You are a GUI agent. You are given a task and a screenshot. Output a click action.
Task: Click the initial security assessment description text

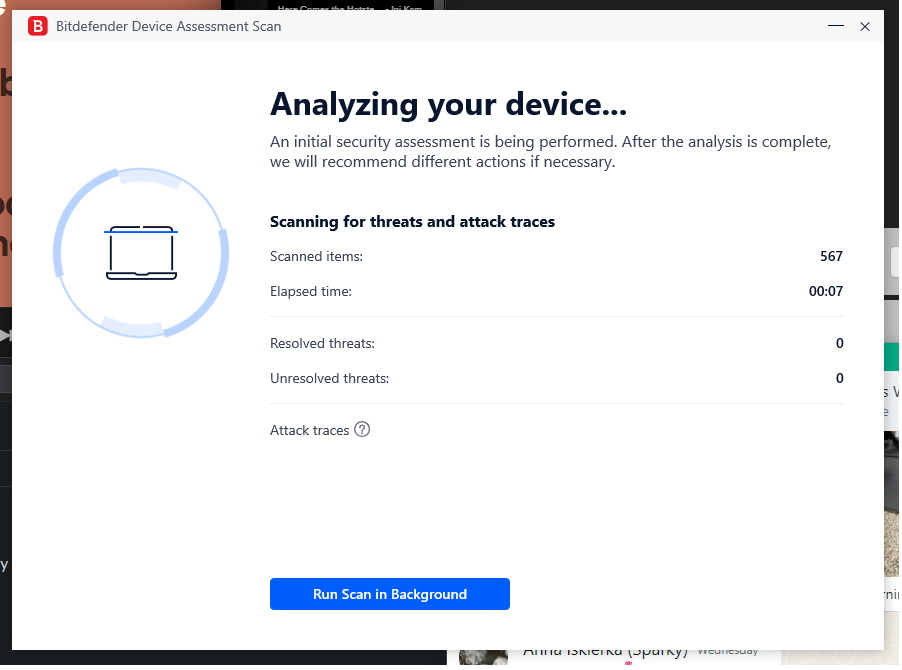pos(550,151)
